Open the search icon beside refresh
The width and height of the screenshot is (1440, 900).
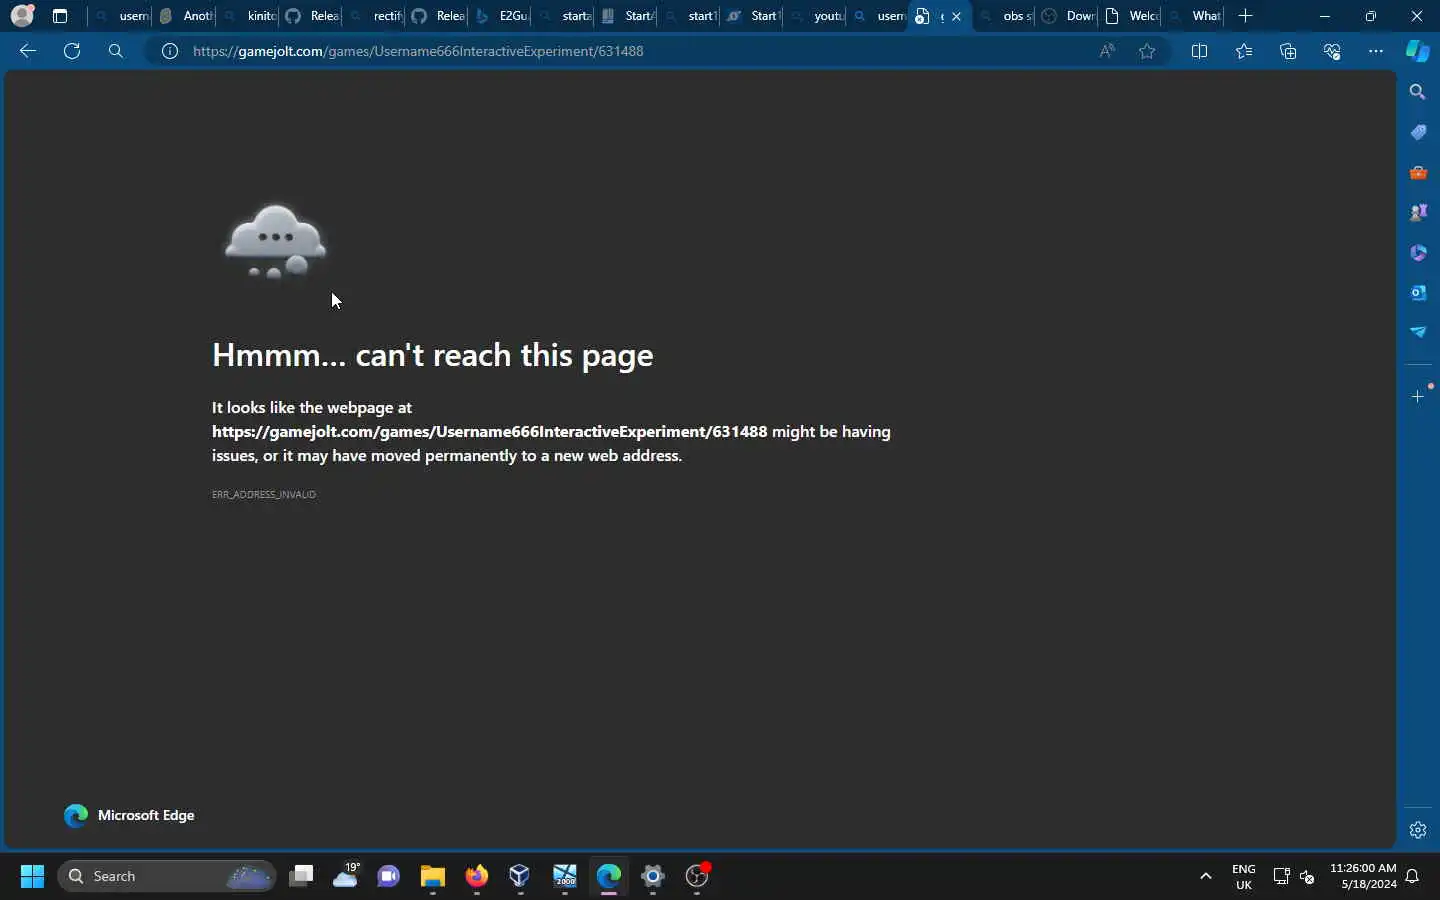tap(116, 51)
